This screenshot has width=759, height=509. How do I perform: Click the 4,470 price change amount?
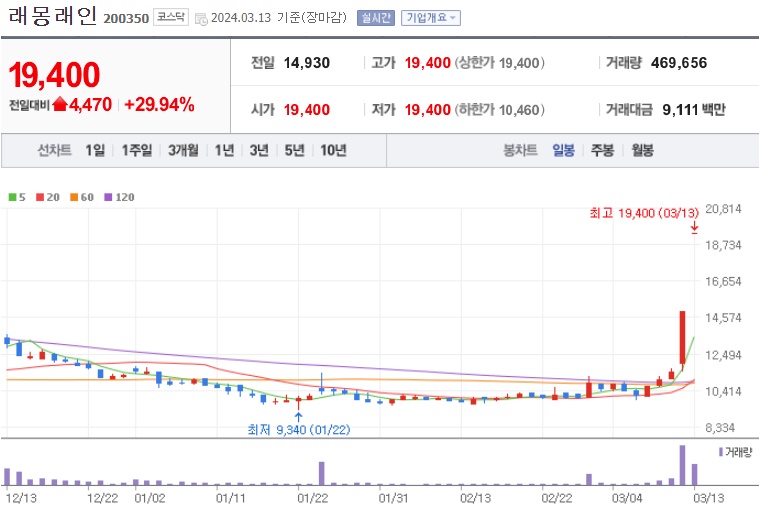pyautogui.click(x=91, y=105)
